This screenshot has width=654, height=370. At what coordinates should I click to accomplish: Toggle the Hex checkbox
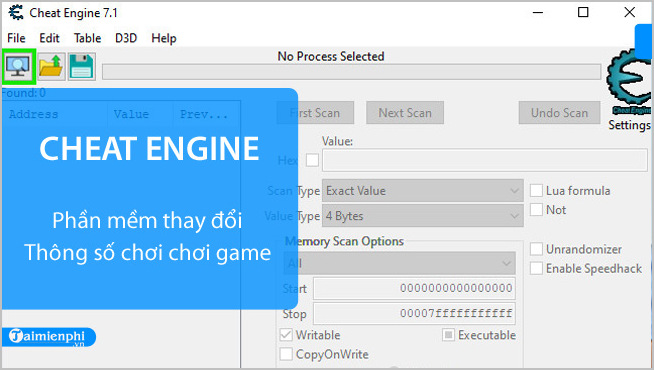[x=312, y=160]
